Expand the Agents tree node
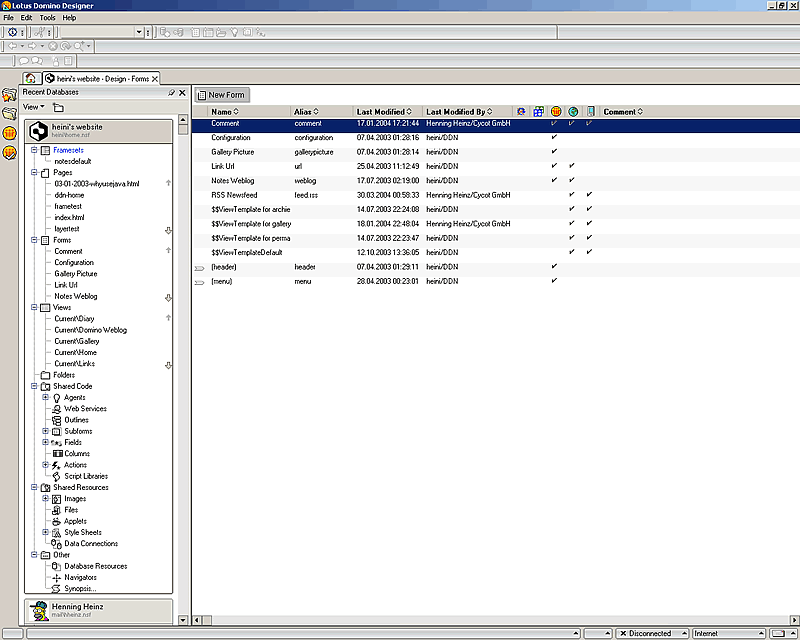This screenshot has height=640, width=800. [45, 397]
